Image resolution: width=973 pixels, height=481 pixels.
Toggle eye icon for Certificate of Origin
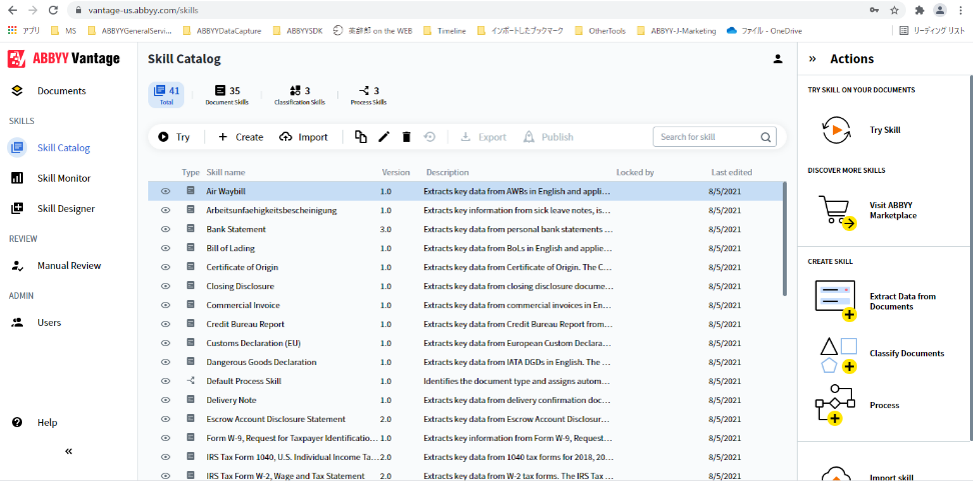(165, 267)
